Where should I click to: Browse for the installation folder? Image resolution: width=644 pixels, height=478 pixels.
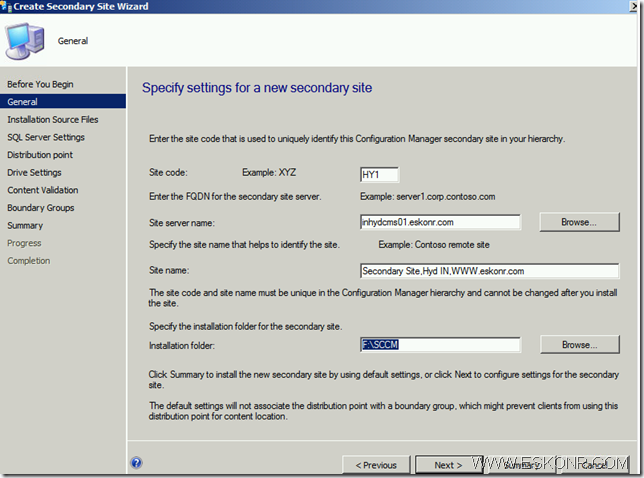pos(580,345)
